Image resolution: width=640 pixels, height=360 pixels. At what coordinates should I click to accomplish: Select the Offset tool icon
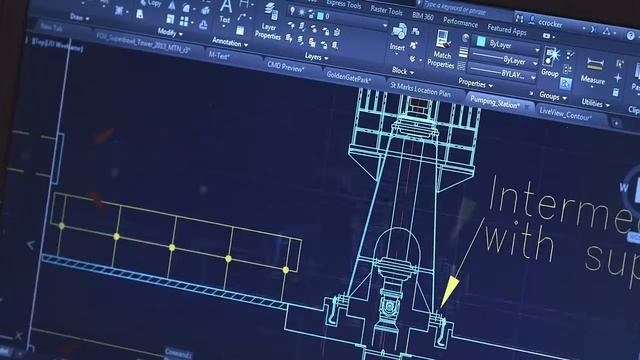(203, 25)
